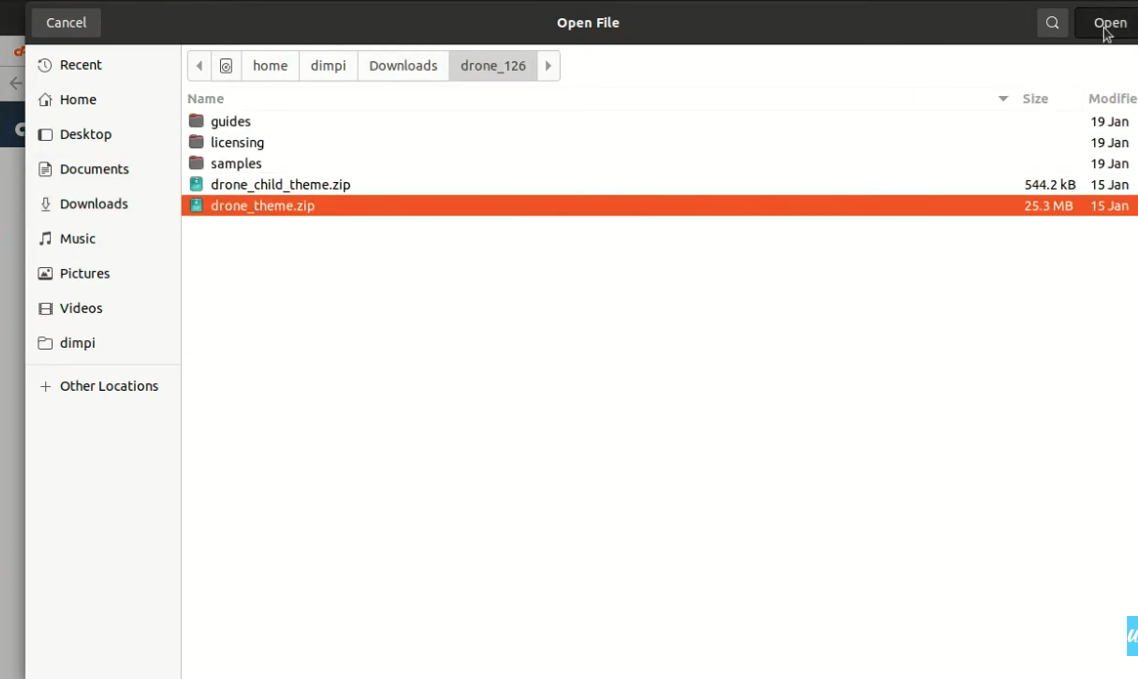Click the drone_child_theme.zip archive icon
The image size is (1138, 679).
(196, 185)
